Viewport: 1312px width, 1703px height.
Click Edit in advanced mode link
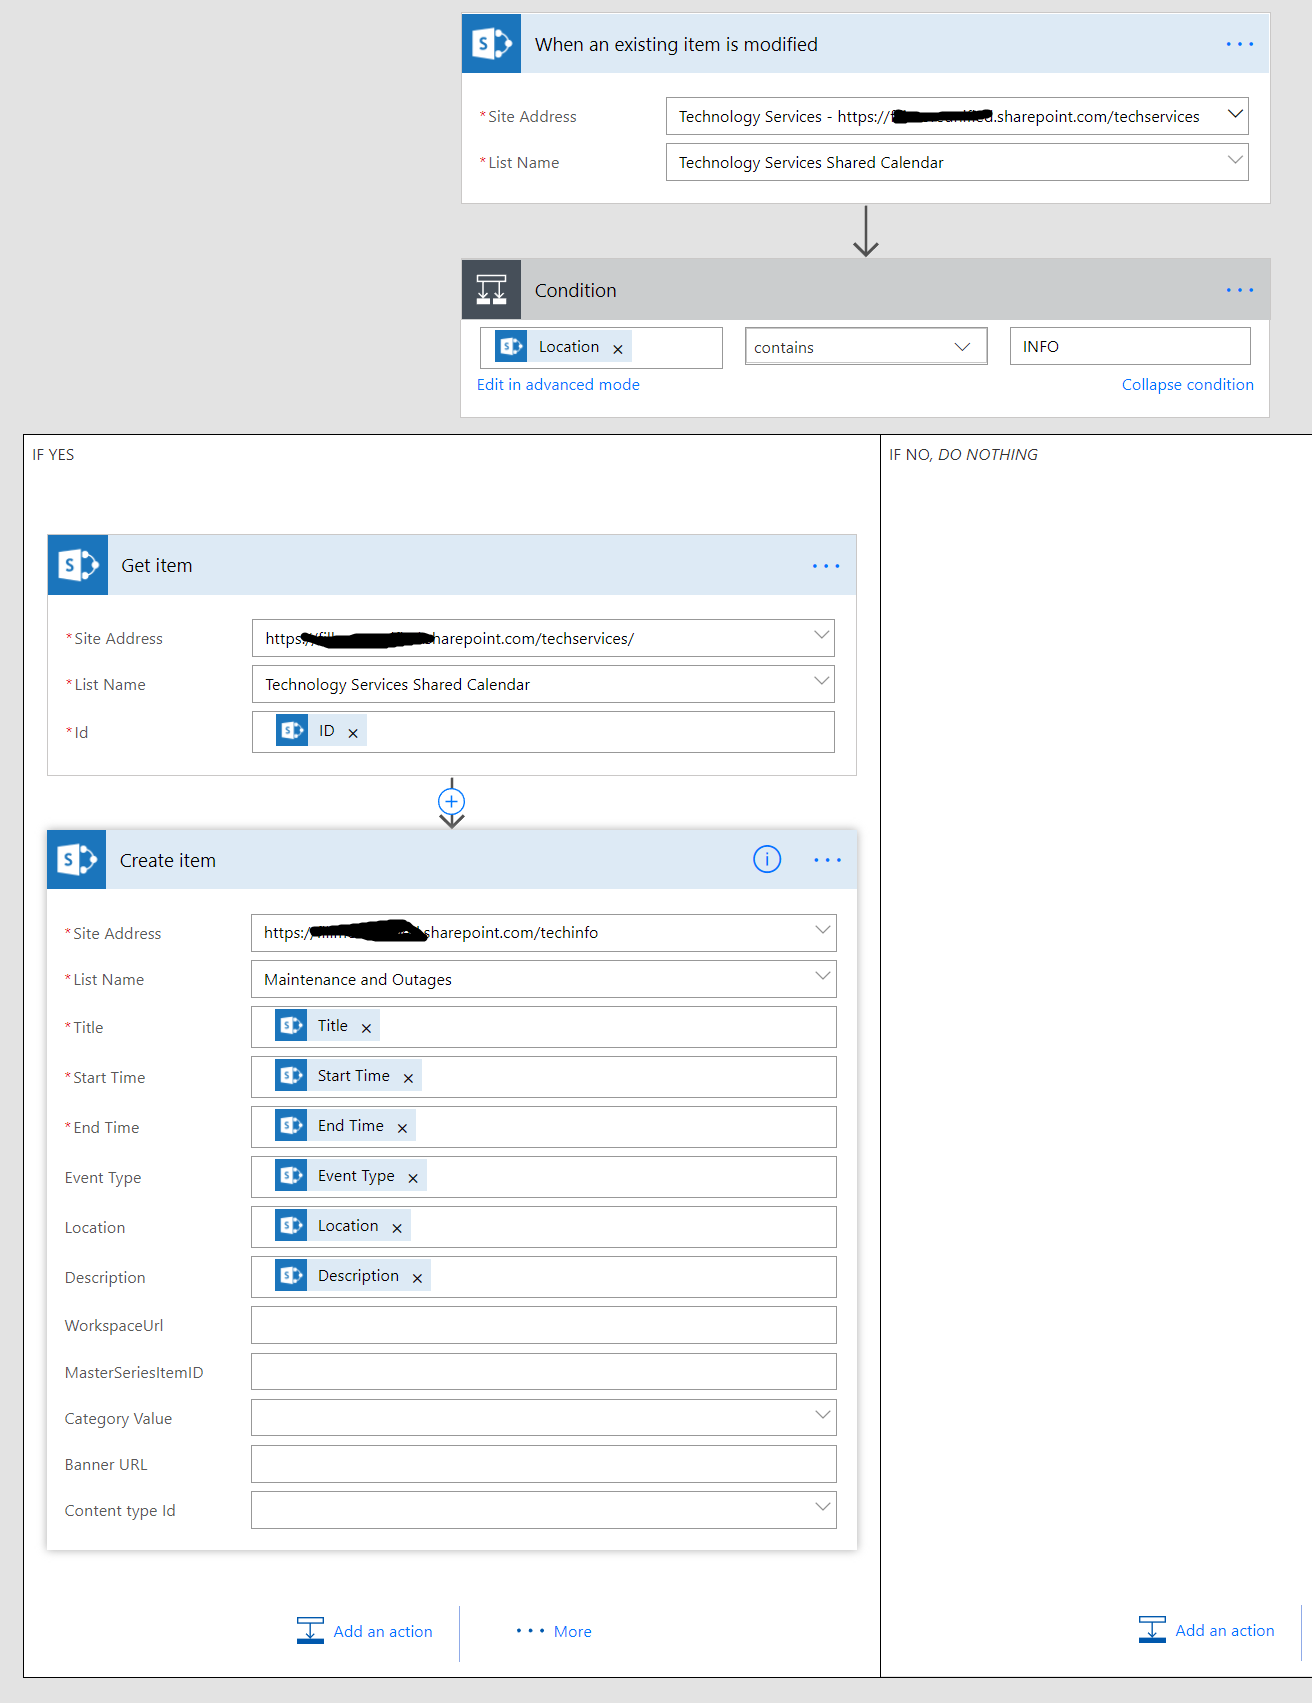pyautogui.click(x=558, y=385)
